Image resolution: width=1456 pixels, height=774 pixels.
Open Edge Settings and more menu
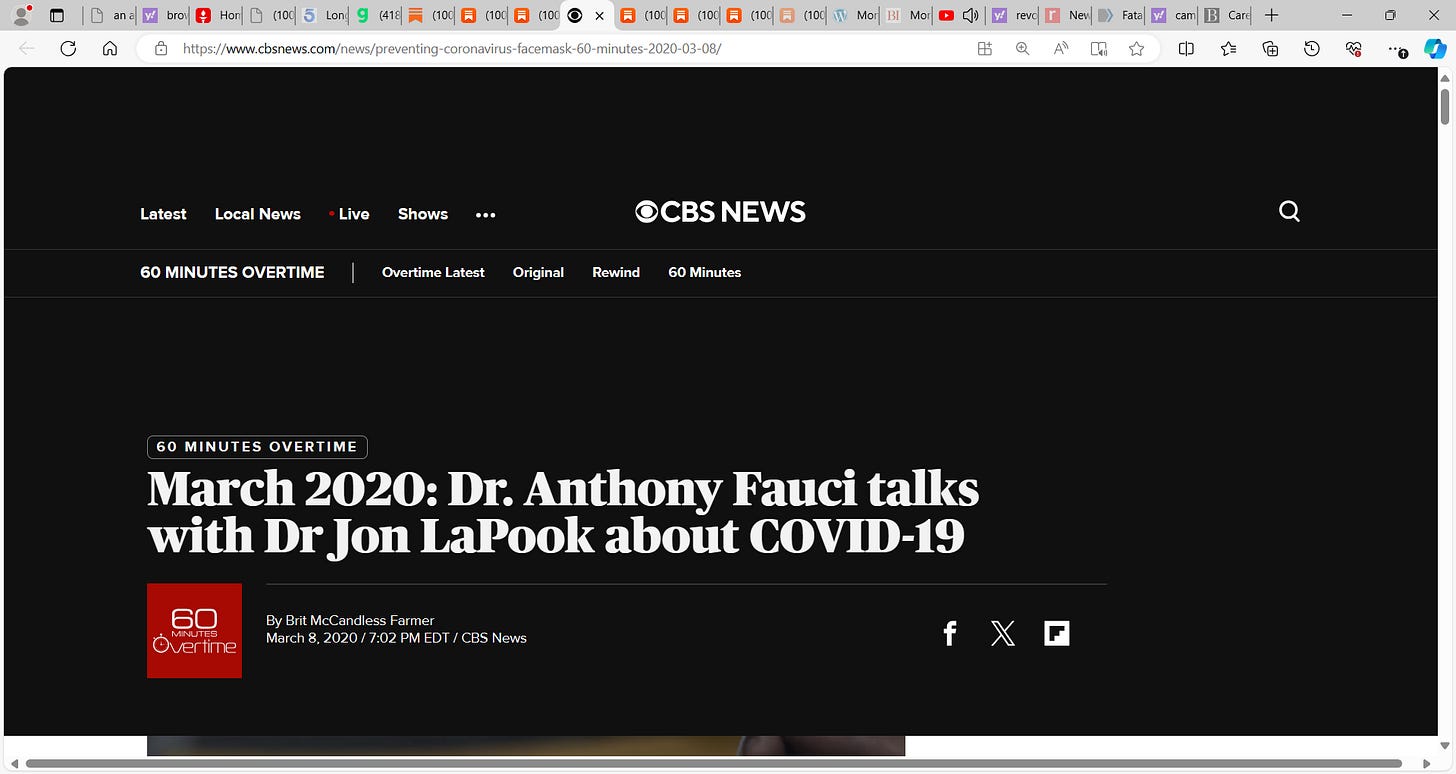point(1396,48)
